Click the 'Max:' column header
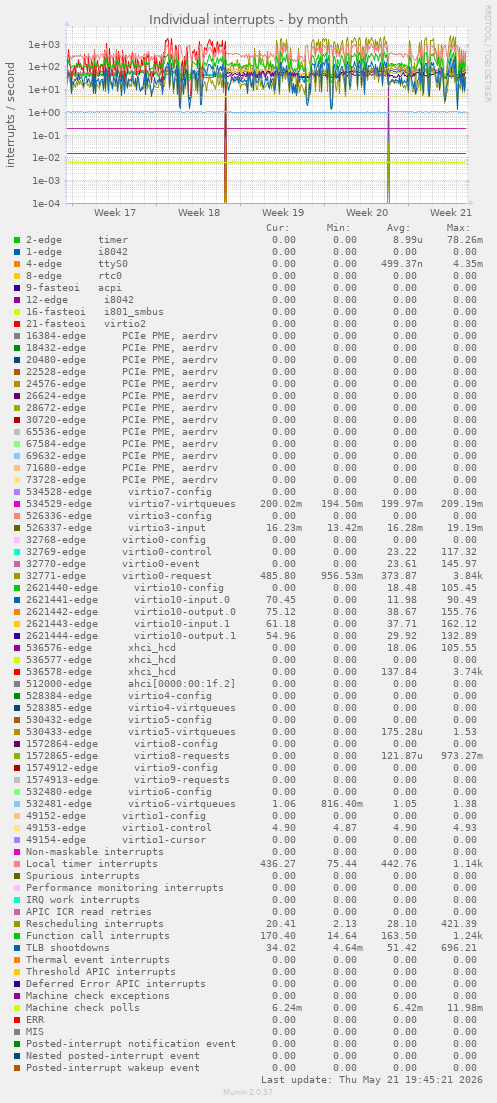The image size is (497, 1103). pyautogui.click(x=458, y=228)
